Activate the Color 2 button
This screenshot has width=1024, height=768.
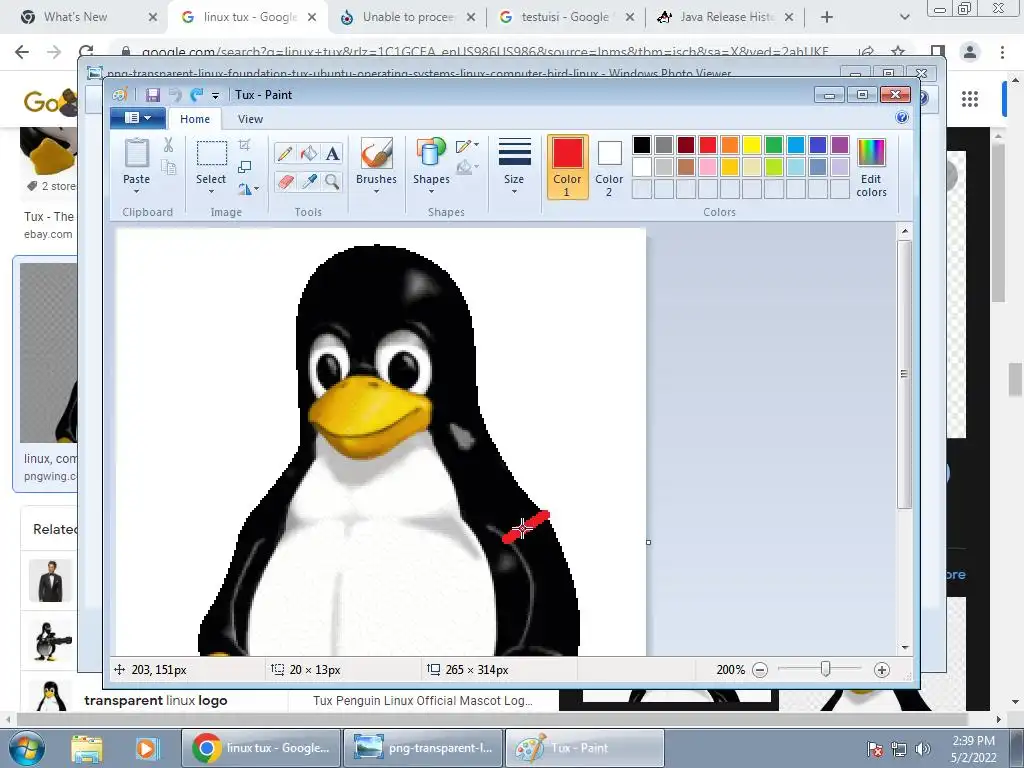tap(609, 167)
